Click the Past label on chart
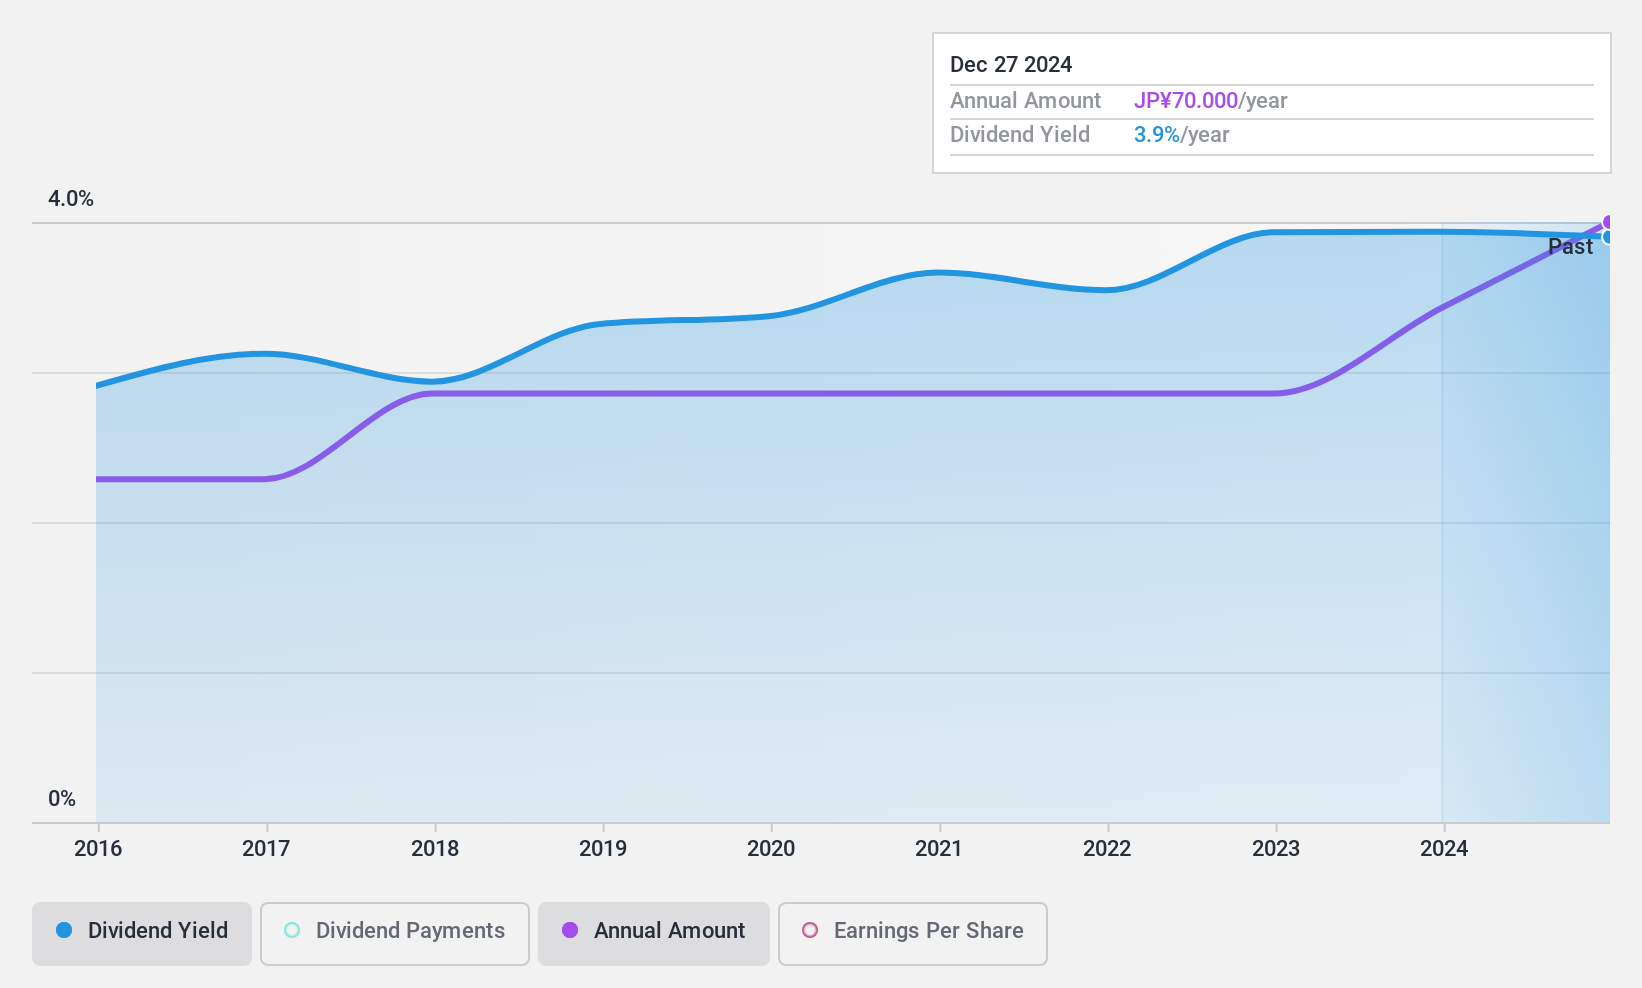The height and width of the screenshot is (988, 1642). pos(1570,246)
